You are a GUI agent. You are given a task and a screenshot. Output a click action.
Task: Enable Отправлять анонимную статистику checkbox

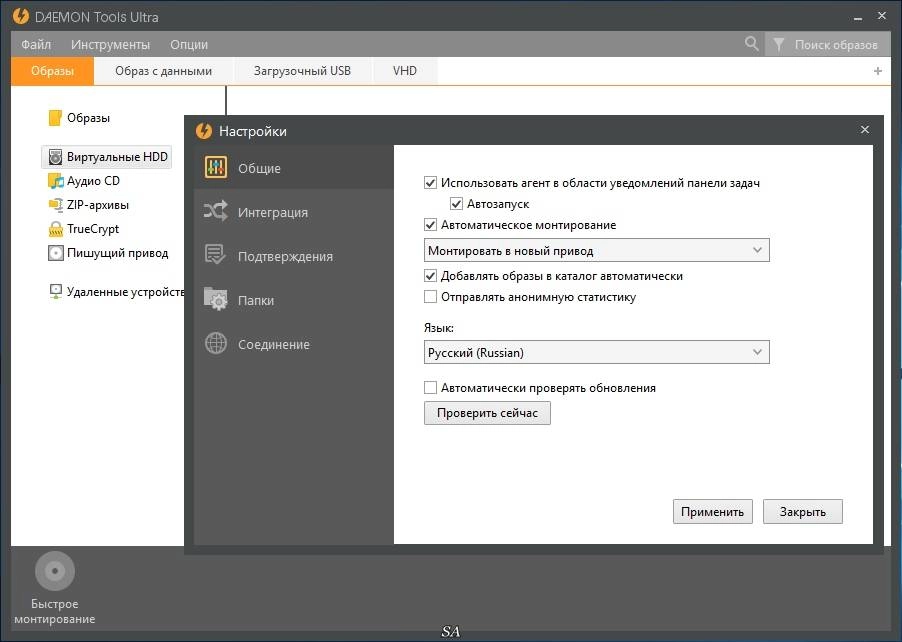(x=430, y=297)
